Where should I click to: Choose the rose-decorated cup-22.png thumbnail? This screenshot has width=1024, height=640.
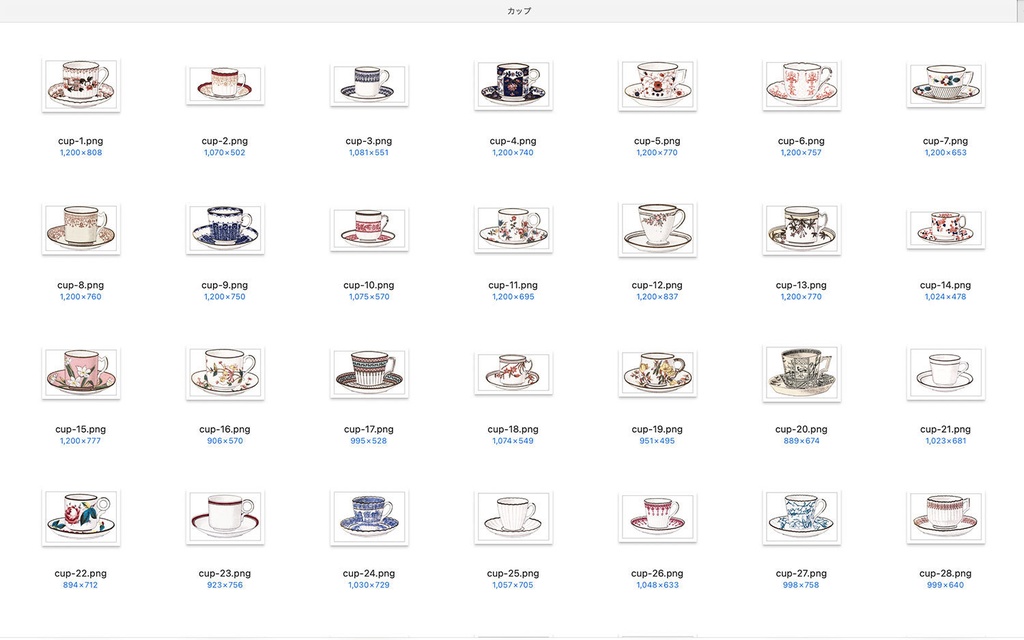pyautogui.click(x=81, y=517)
